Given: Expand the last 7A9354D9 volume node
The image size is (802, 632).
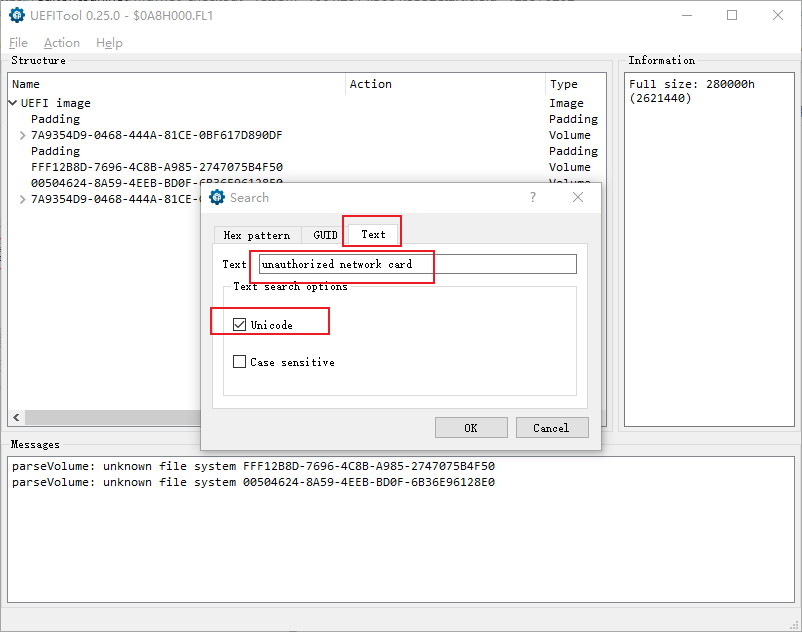Looking at the screenshot, I should click(22, 199).
